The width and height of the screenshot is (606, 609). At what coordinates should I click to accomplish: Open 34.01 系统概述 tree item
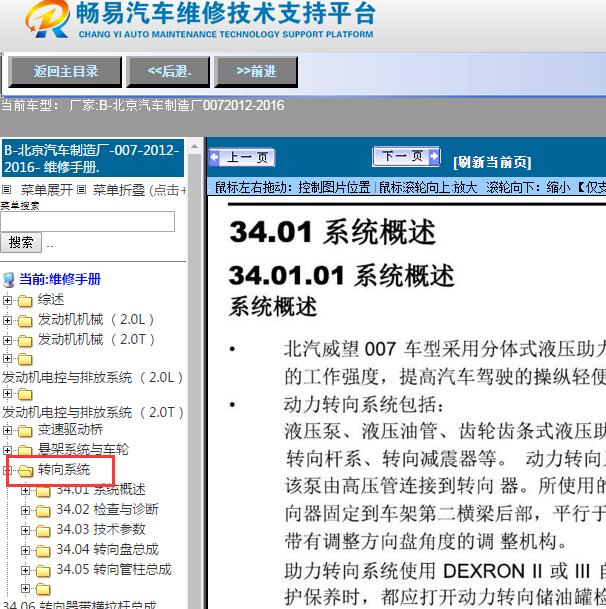(101, 489)
